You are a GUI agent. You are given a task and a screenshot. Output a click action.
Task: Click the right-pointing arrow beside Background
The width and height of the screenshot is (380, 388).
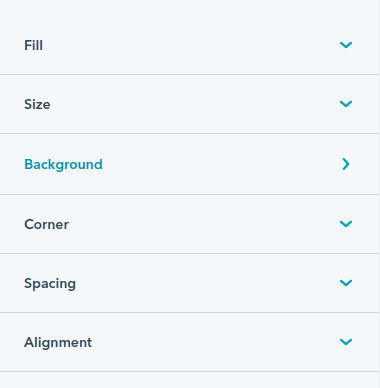pos(346,164)
